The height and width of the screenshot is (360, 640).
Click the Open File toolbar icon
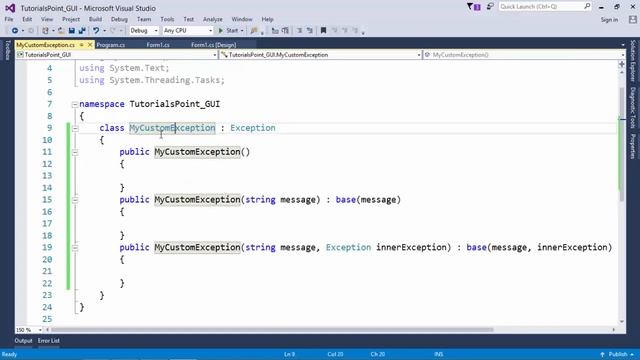pyautogui.click(x=61, y=31)
